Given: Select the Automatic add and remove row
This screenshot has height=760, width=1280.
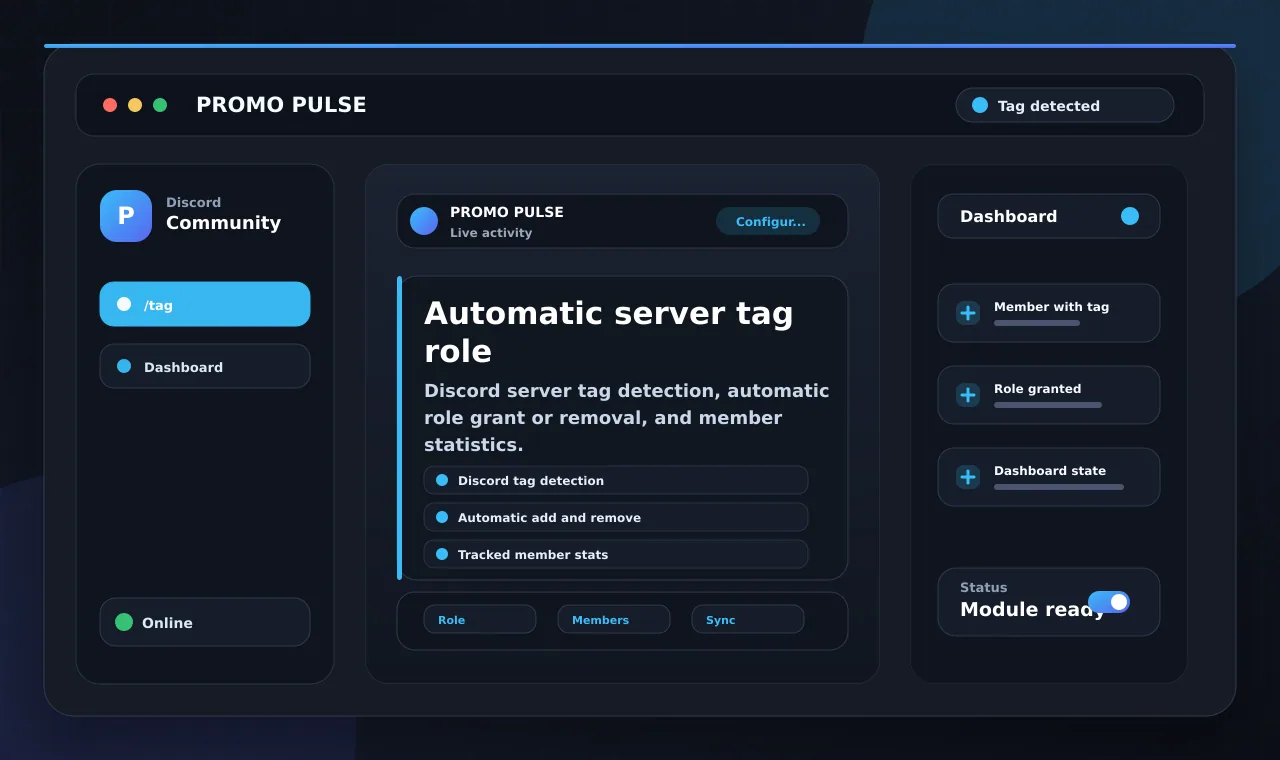Looking at the screenshot, I should (x=616, y=517).
